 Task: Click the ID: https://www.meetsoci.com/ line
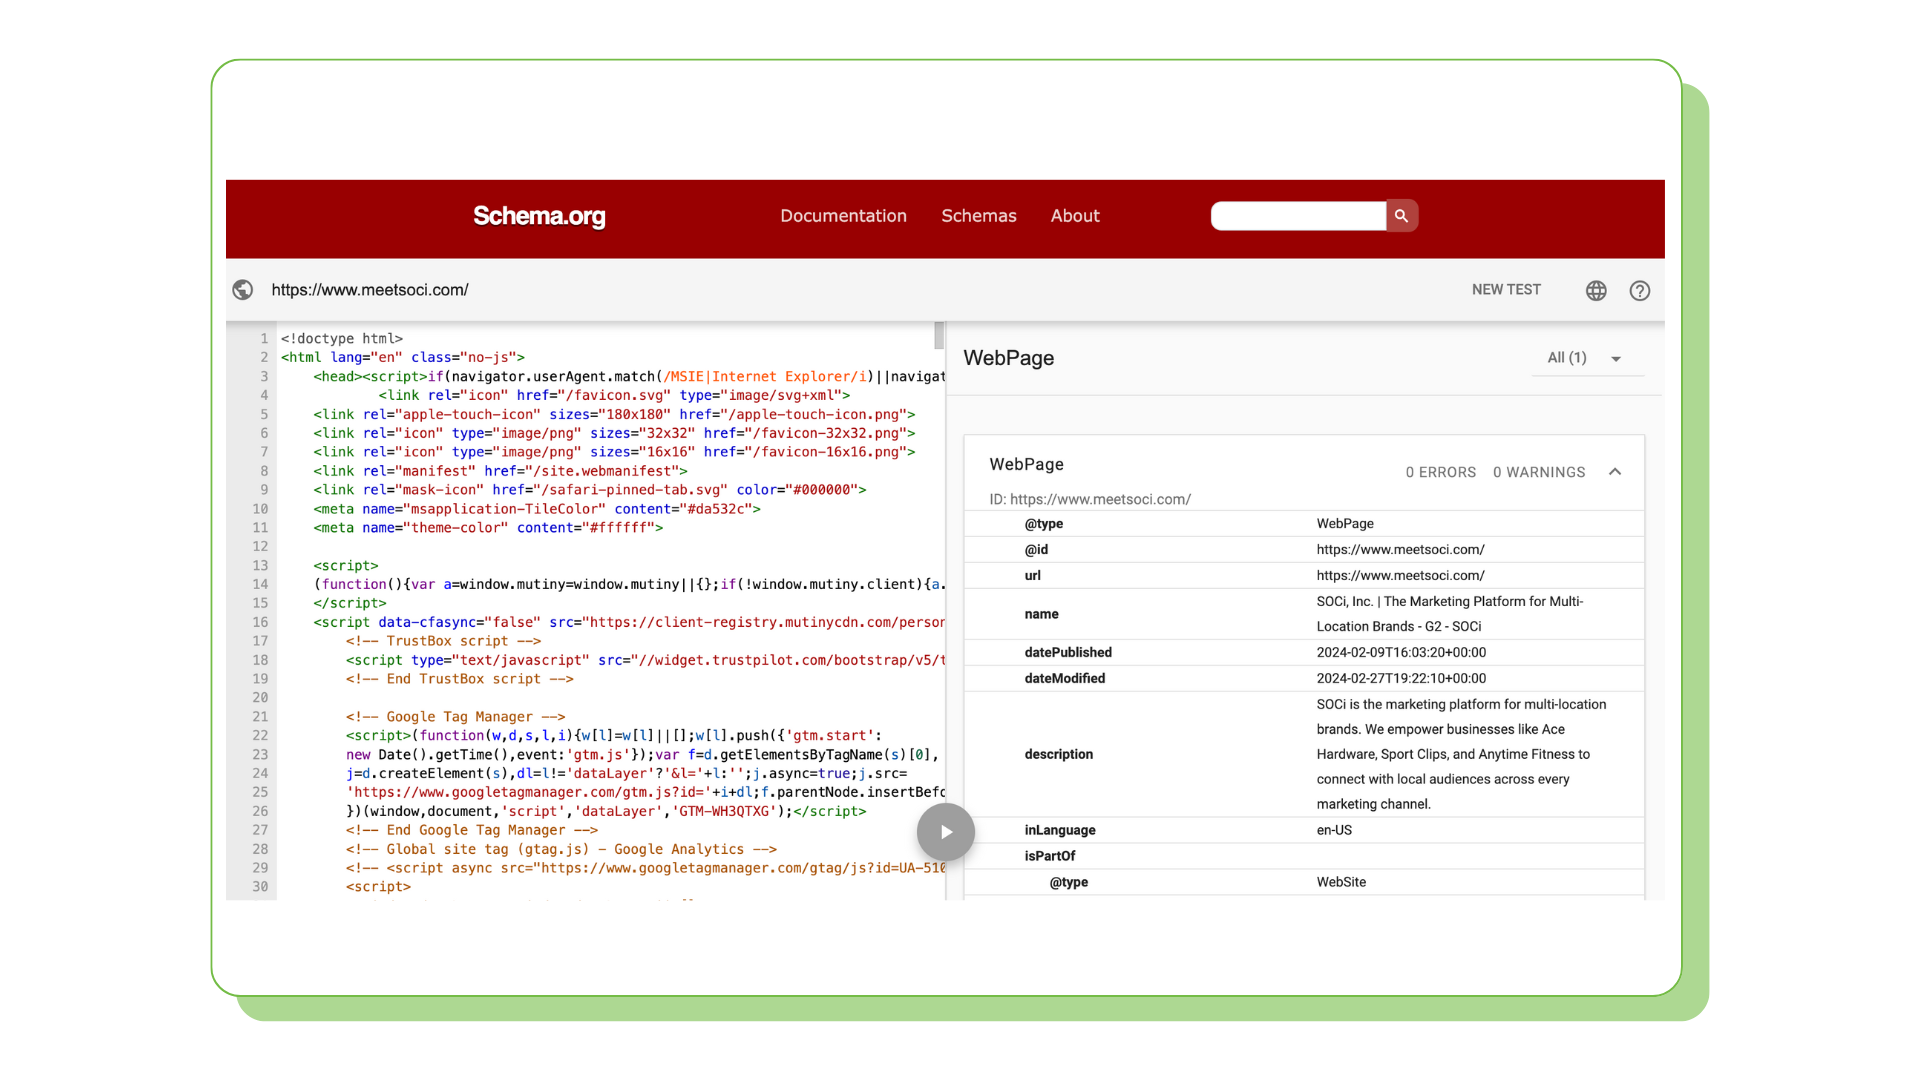tap(1090, 500)
